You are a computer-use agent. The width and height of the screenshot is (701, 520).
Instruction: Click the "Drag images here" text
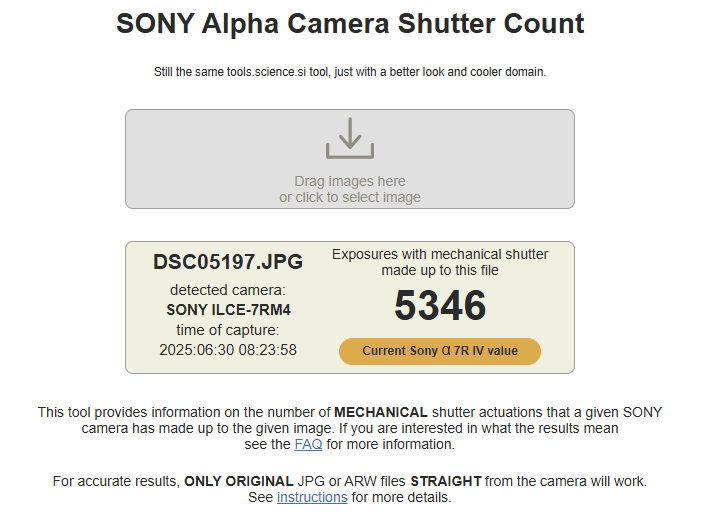[349, 181]
